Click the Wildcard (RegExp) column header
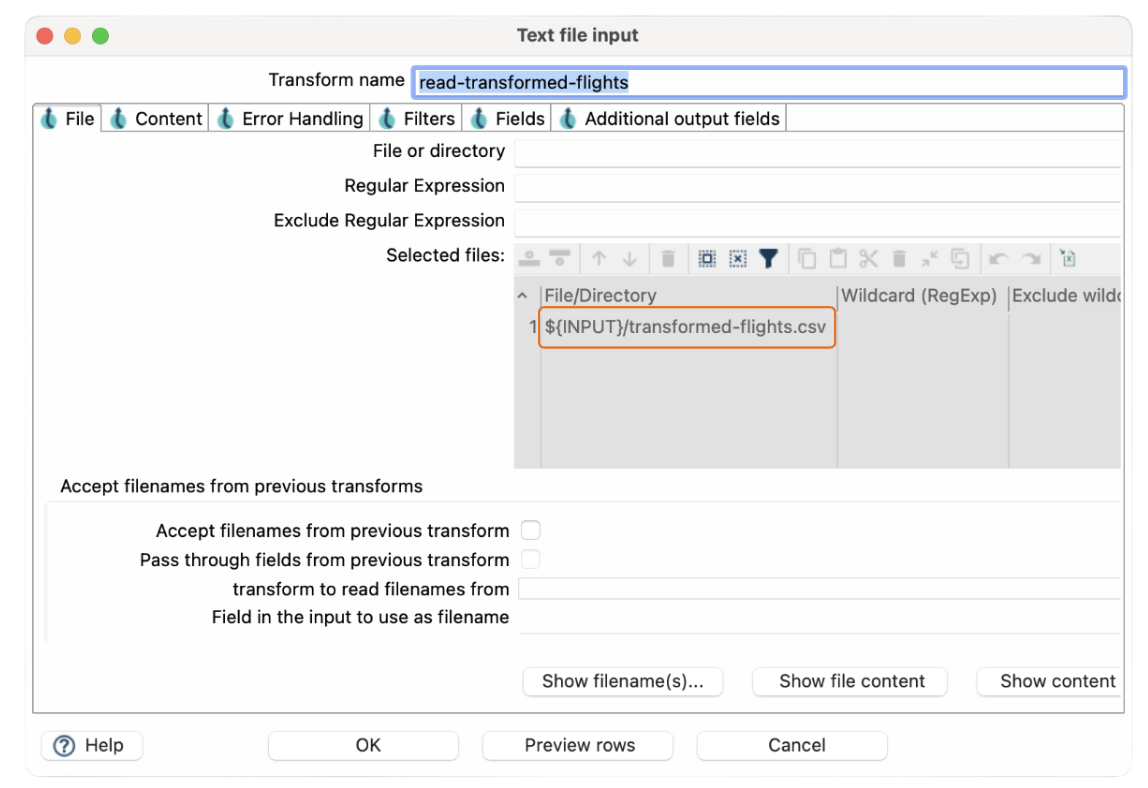The height and width of the screenshot is (788, 1148). pyautogui.click(x=922, y=296)
